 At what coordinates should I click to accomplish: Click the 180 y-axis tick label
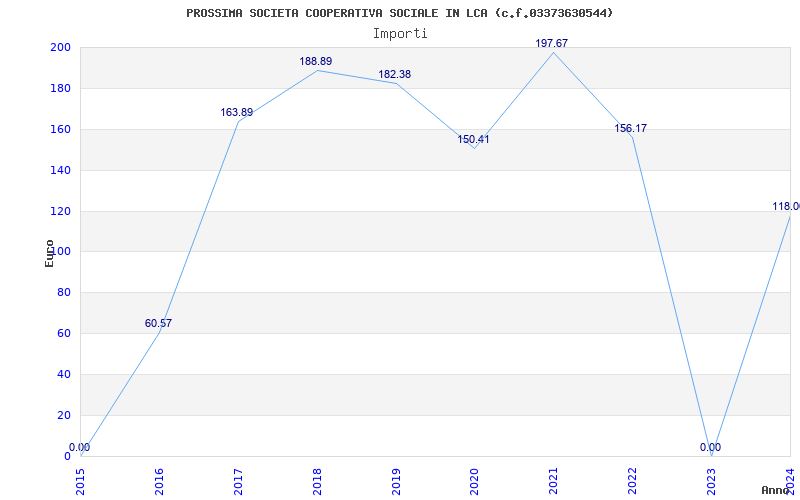point(60,89)
